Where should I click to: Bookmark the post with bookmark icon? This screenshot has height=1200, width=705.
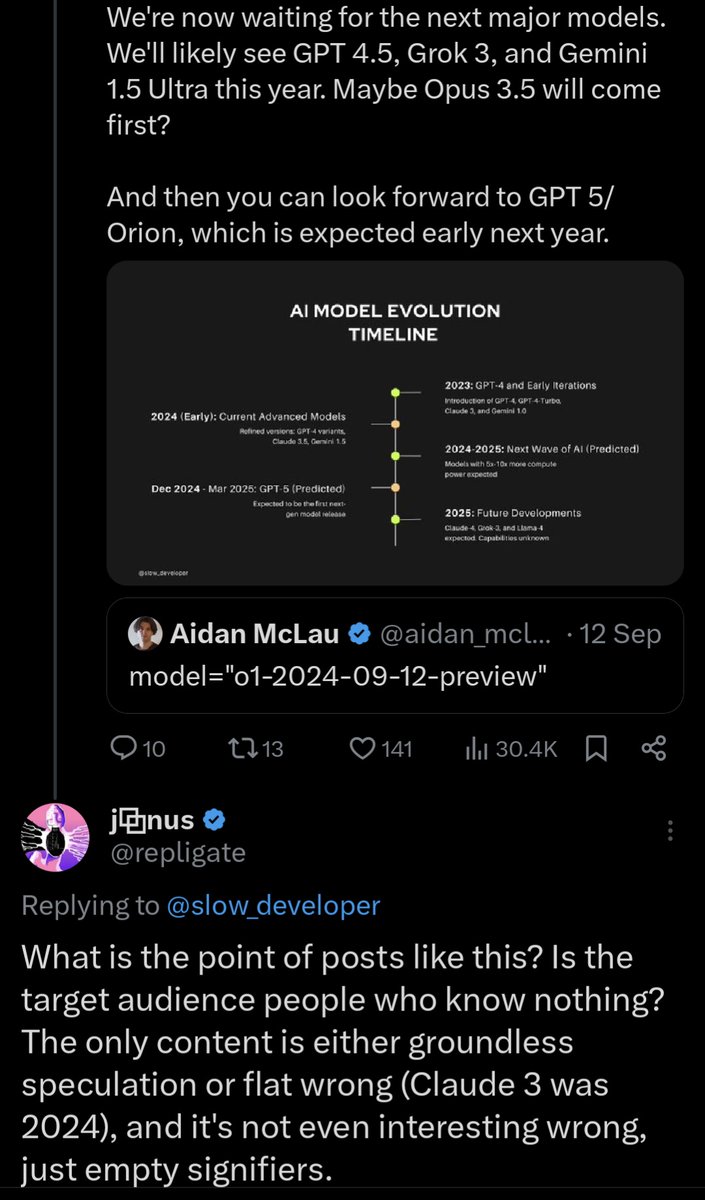595,748
